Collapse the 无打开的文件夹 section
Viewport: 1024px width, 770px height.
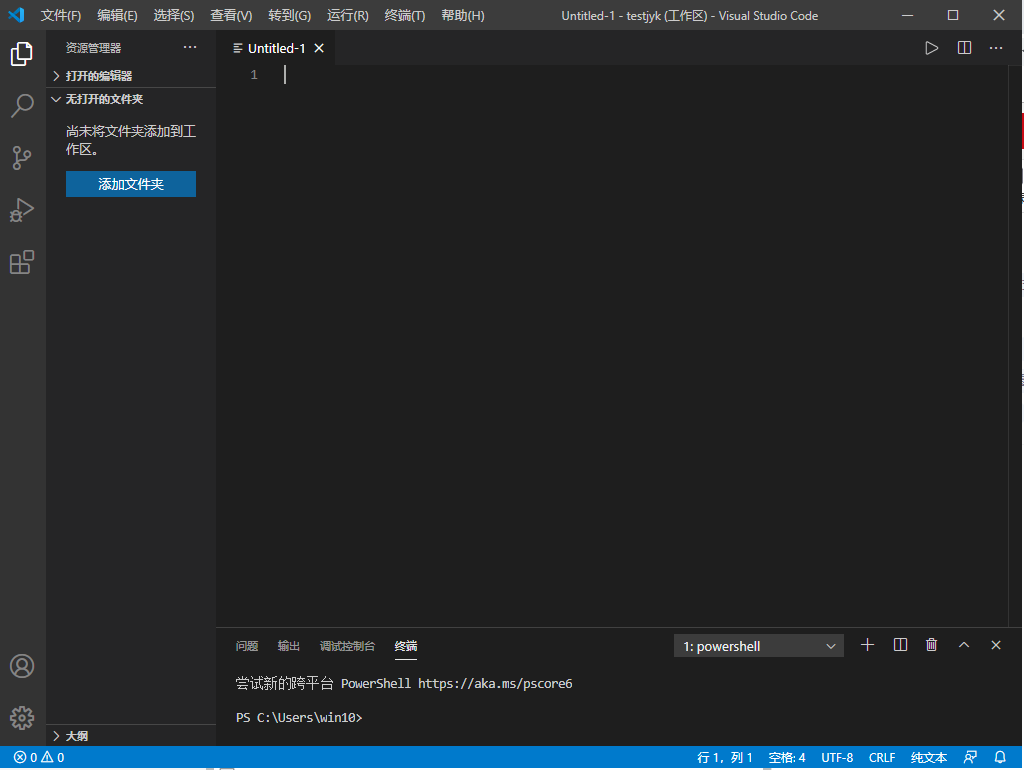pyautogui.click(x=131, y=99)
